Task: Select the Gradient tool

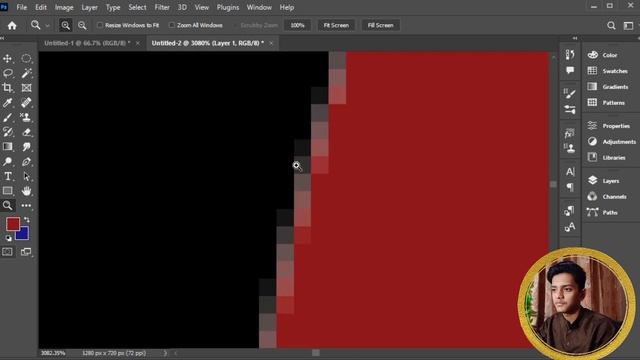Action: coord(7,147)
